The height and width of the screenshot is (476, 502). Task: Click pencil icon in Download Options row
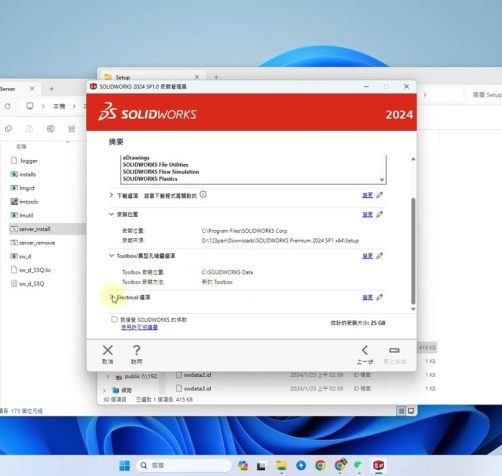[380, 195]
